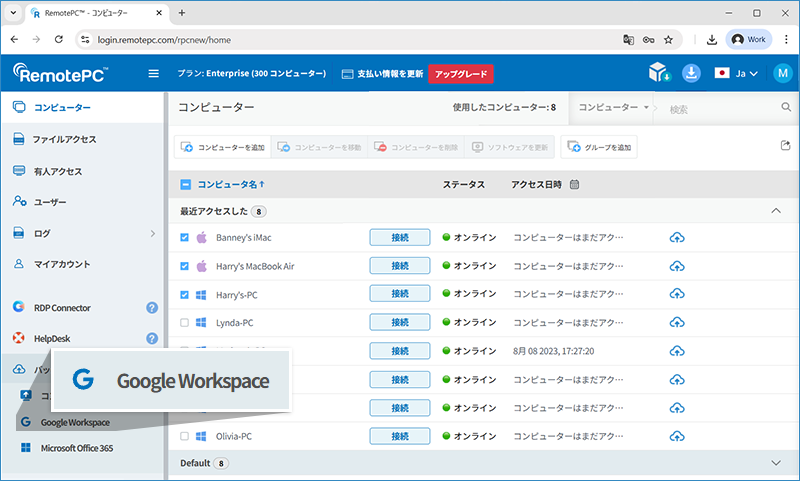Viewport: 800px width, 481px height.
Task: Select Microsoft Office 365 backup in sidebar
Action: coord(77,448)
